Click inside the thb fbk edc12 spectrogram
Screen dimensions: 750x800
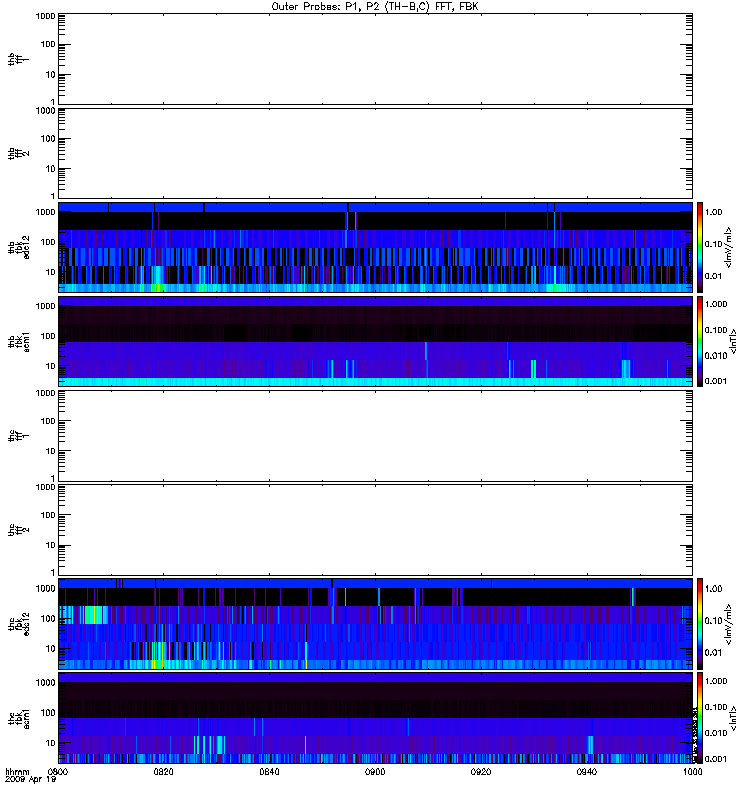coord(375,247)
